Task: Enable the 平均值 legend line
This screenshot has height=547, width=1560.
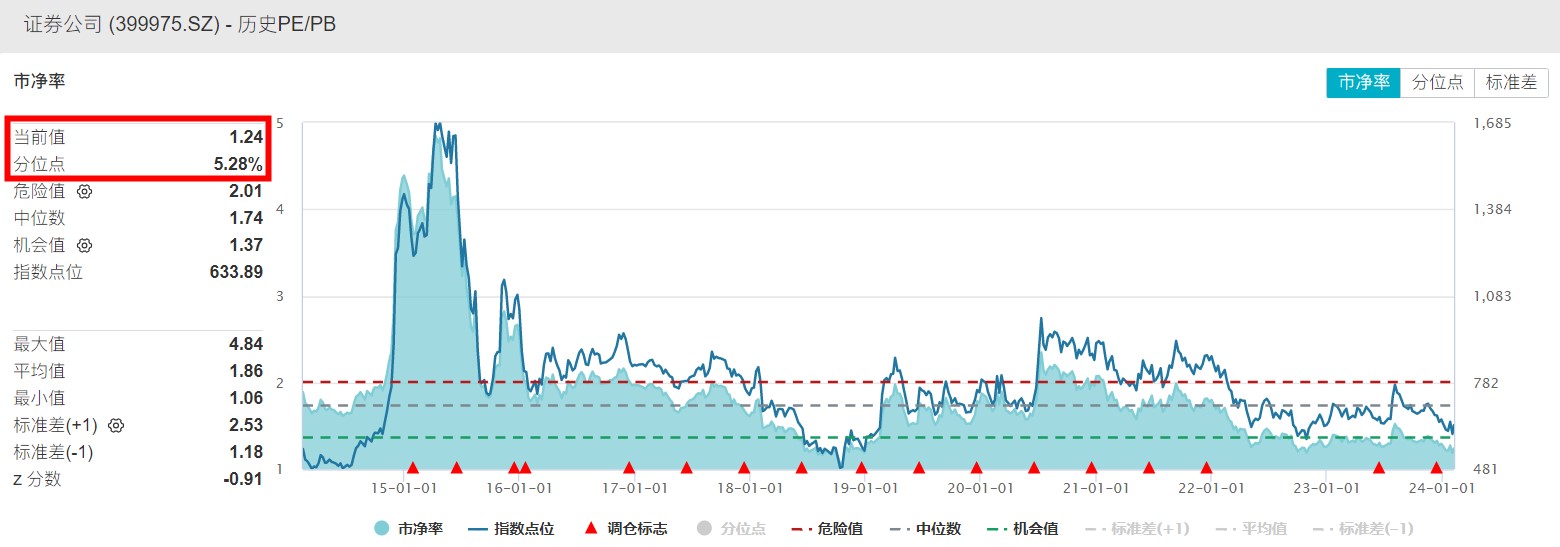Action: tap(1250, 528)
